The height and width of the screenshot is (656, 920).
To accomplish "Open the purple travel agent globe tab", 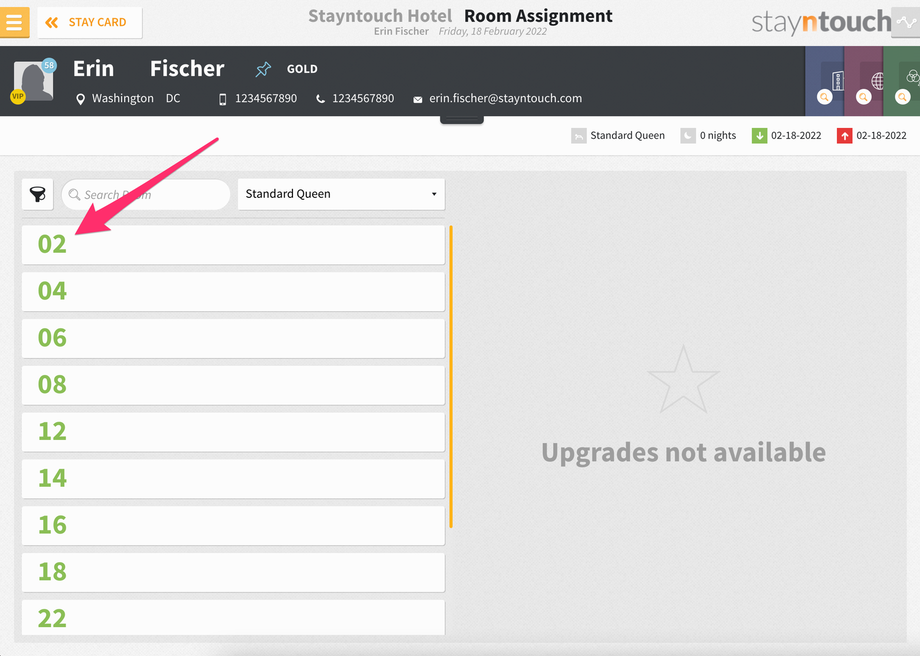I will (864, 81).
